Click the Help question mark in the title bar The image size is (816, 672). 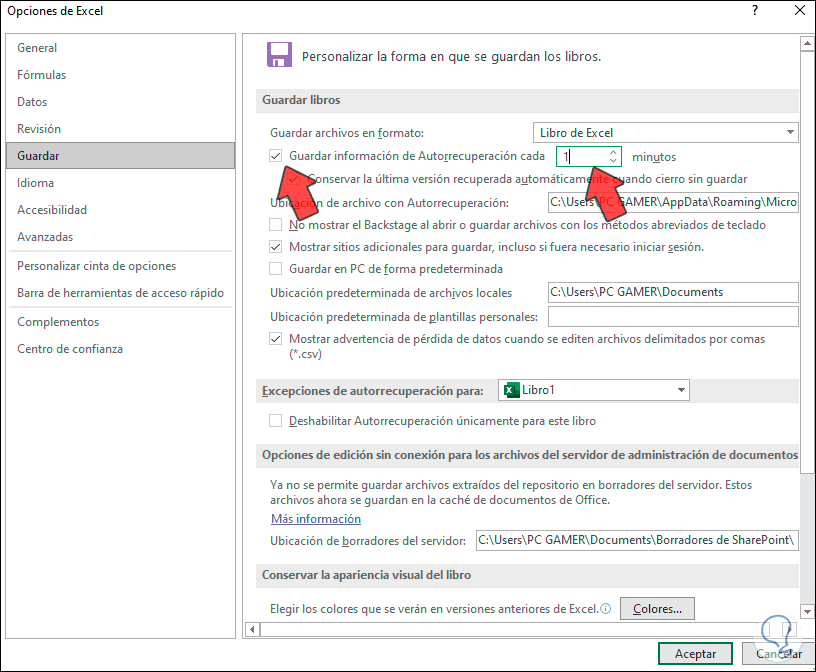pos(753,11)
